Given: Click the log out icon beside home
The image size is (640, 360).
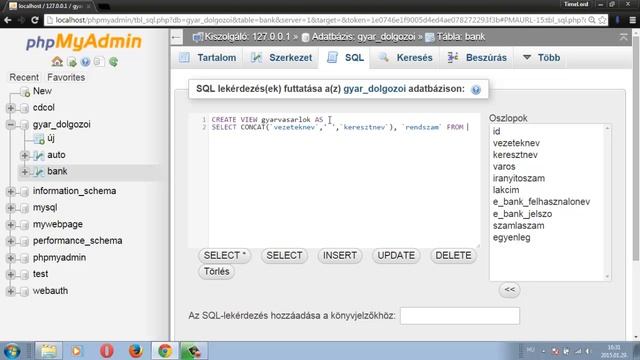Looking at the screenshot, I should click(x=72, y=62).
